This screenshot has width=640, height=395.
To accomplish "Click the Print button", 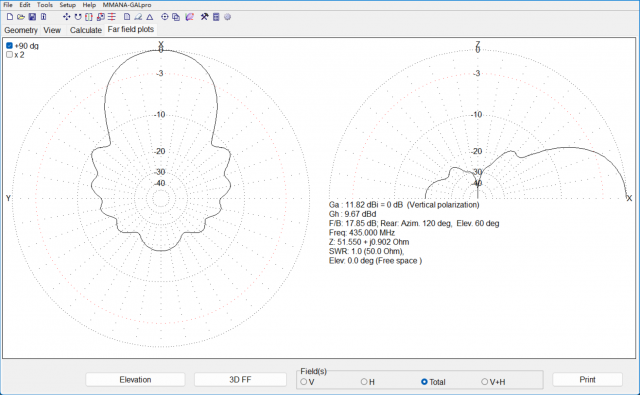I will 587,379.
